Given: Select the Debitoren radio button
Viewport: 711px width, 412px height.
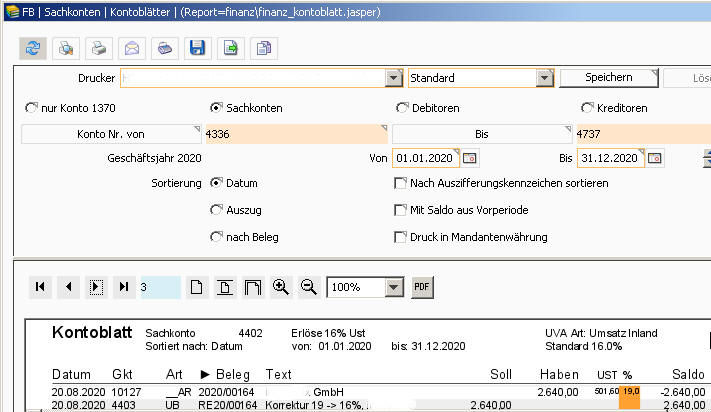Looking at the screenshot, I should pos(403,108).
